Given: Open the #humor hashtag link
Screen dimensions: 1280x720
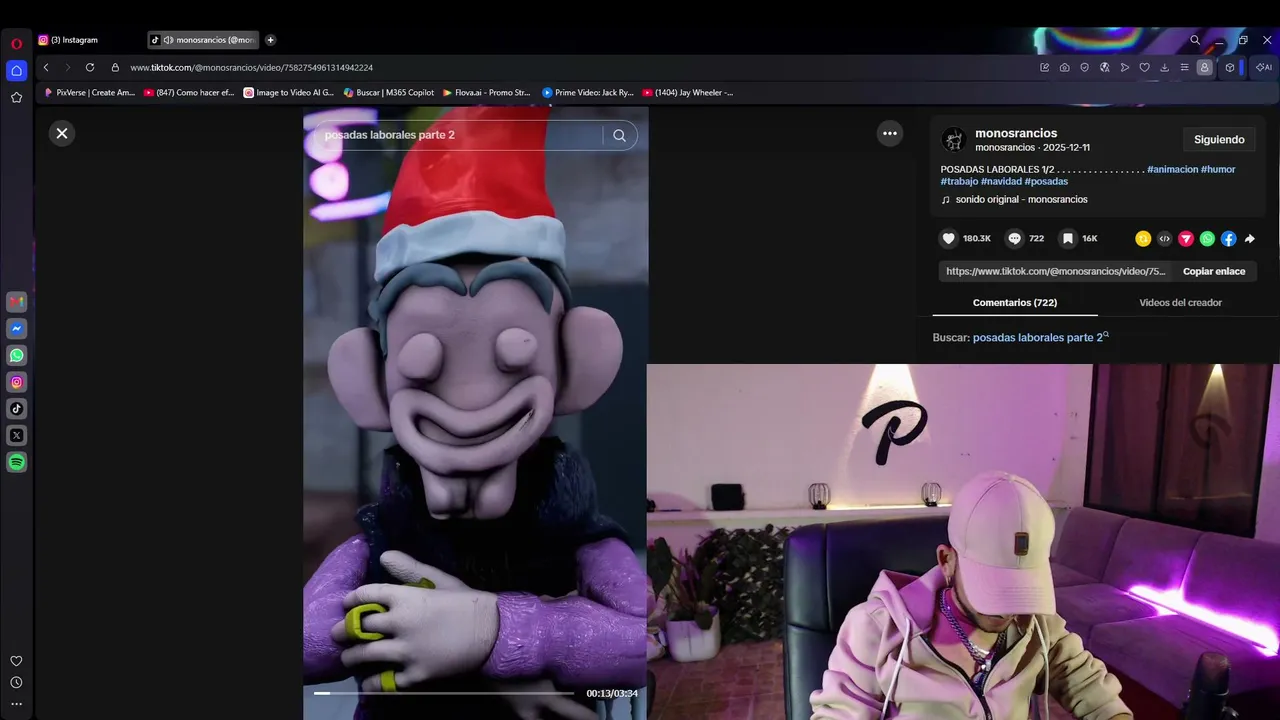Looking at the screenshot, I should 1218,169.
